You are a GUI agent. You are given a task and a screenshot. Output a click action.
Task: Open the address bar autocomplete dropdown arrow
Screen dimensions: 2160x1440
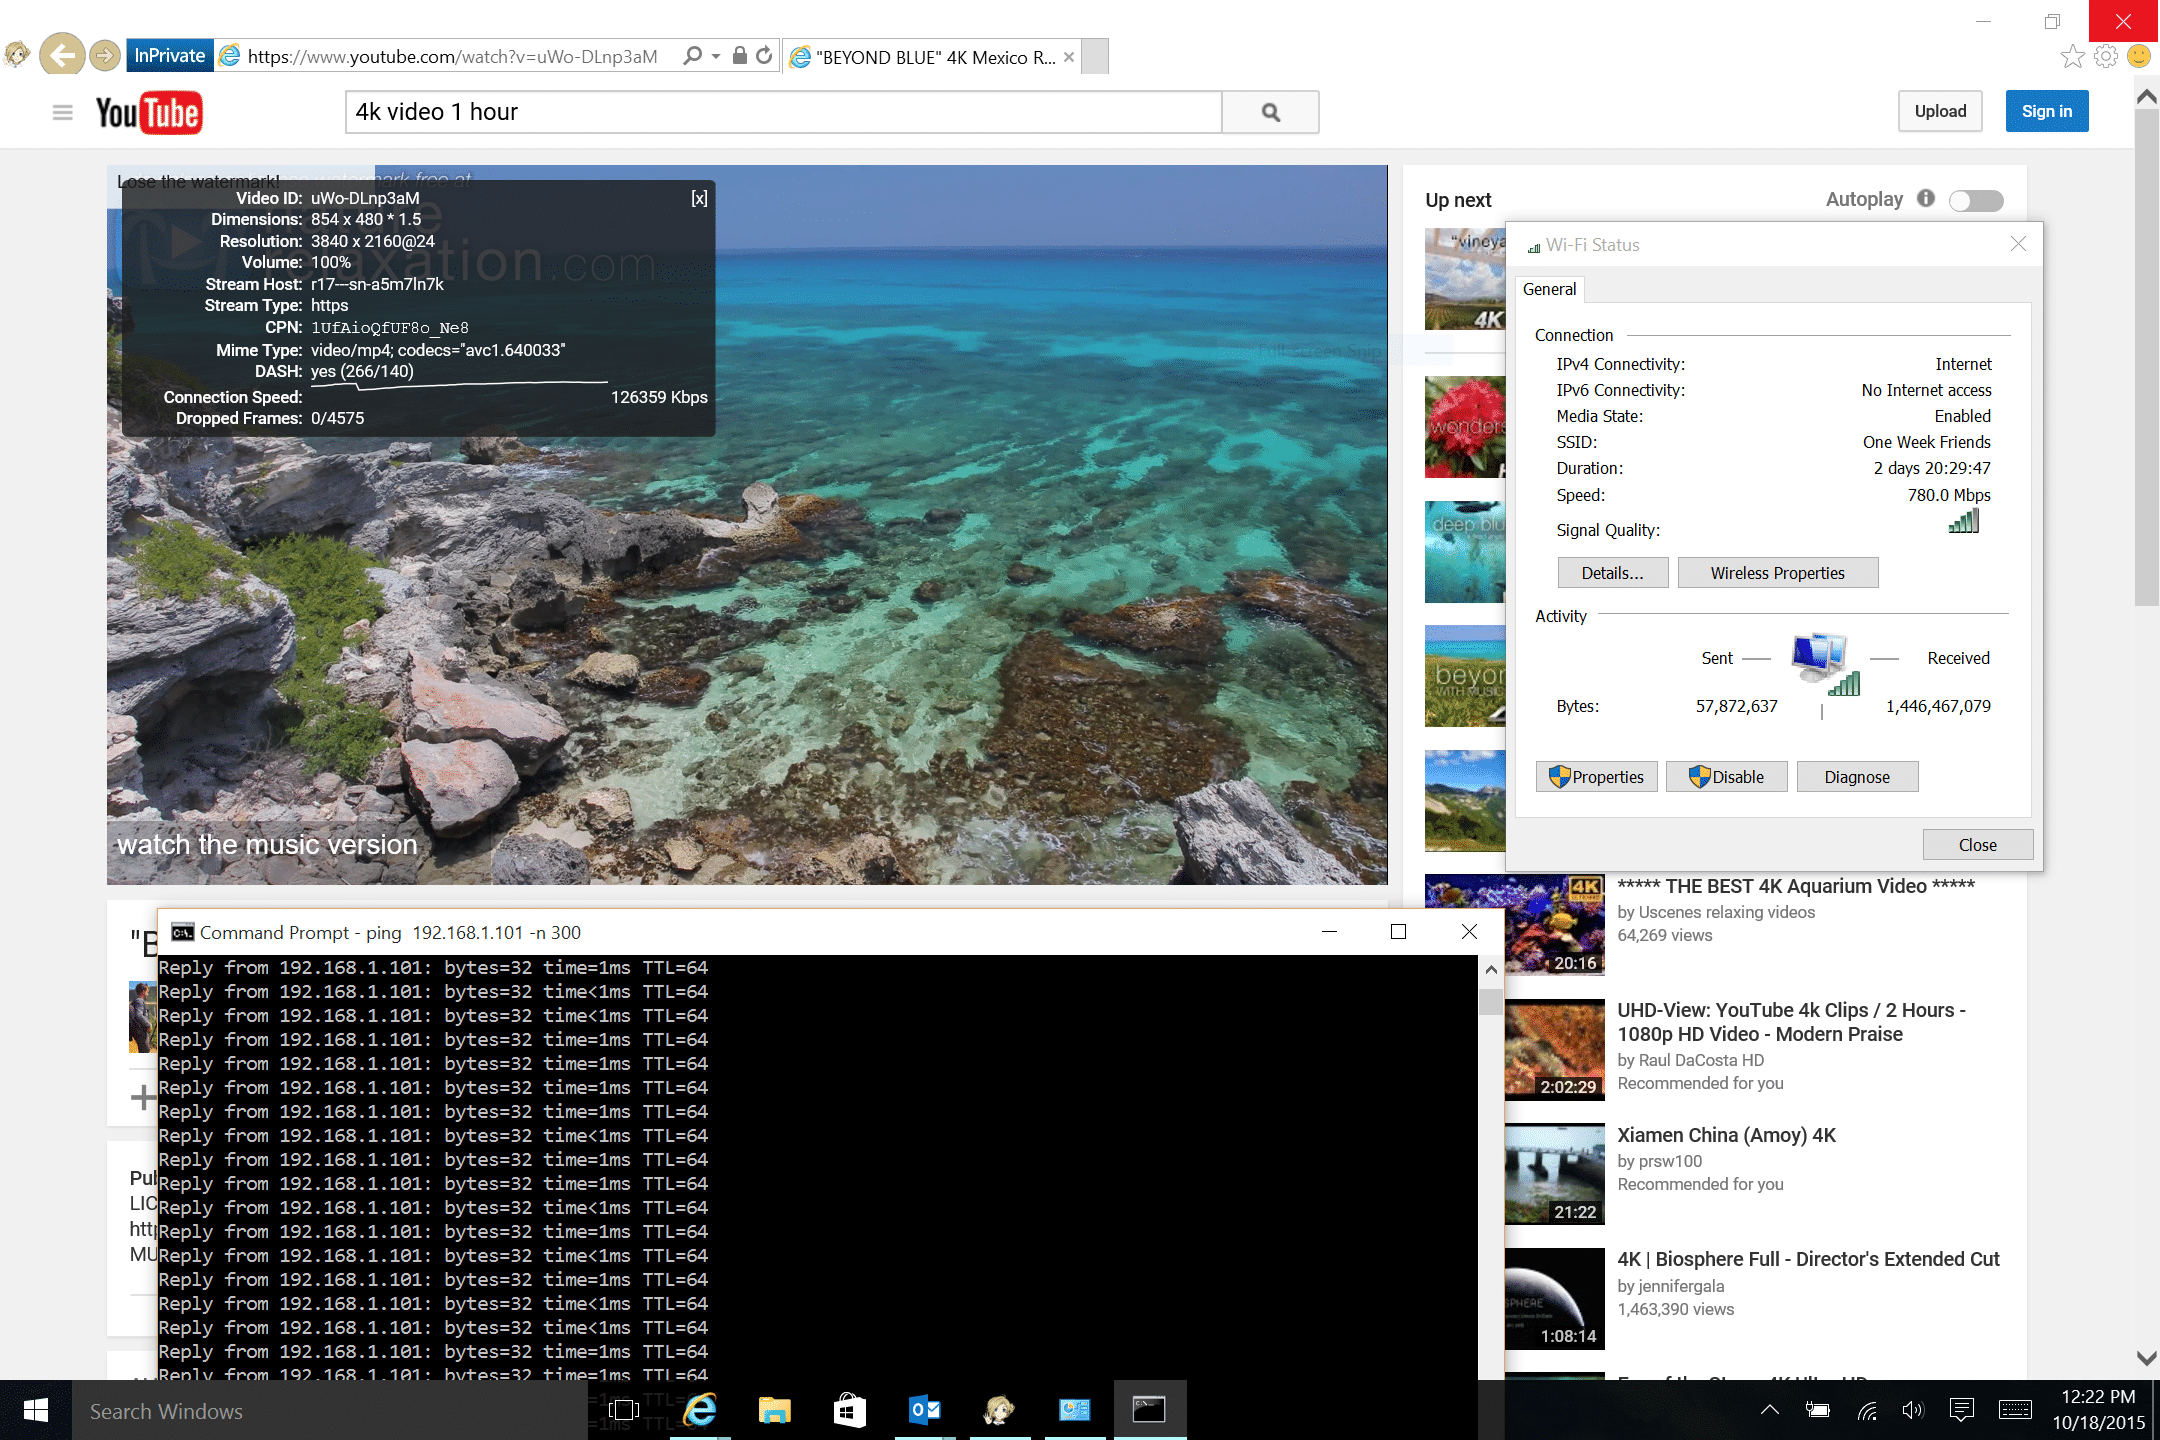coord(716,57)
